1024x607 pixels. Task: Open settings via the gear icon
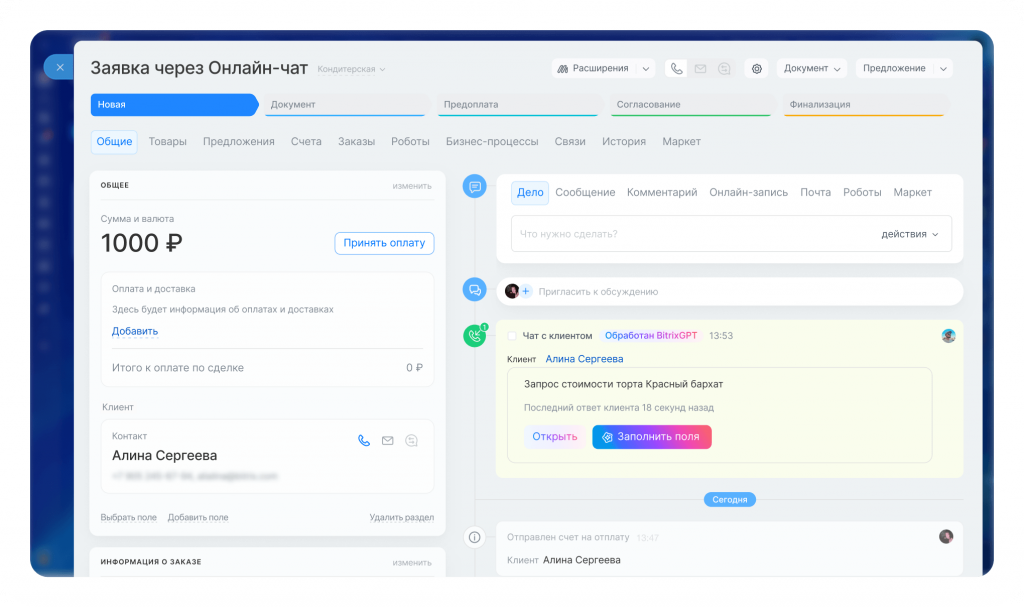756,69
